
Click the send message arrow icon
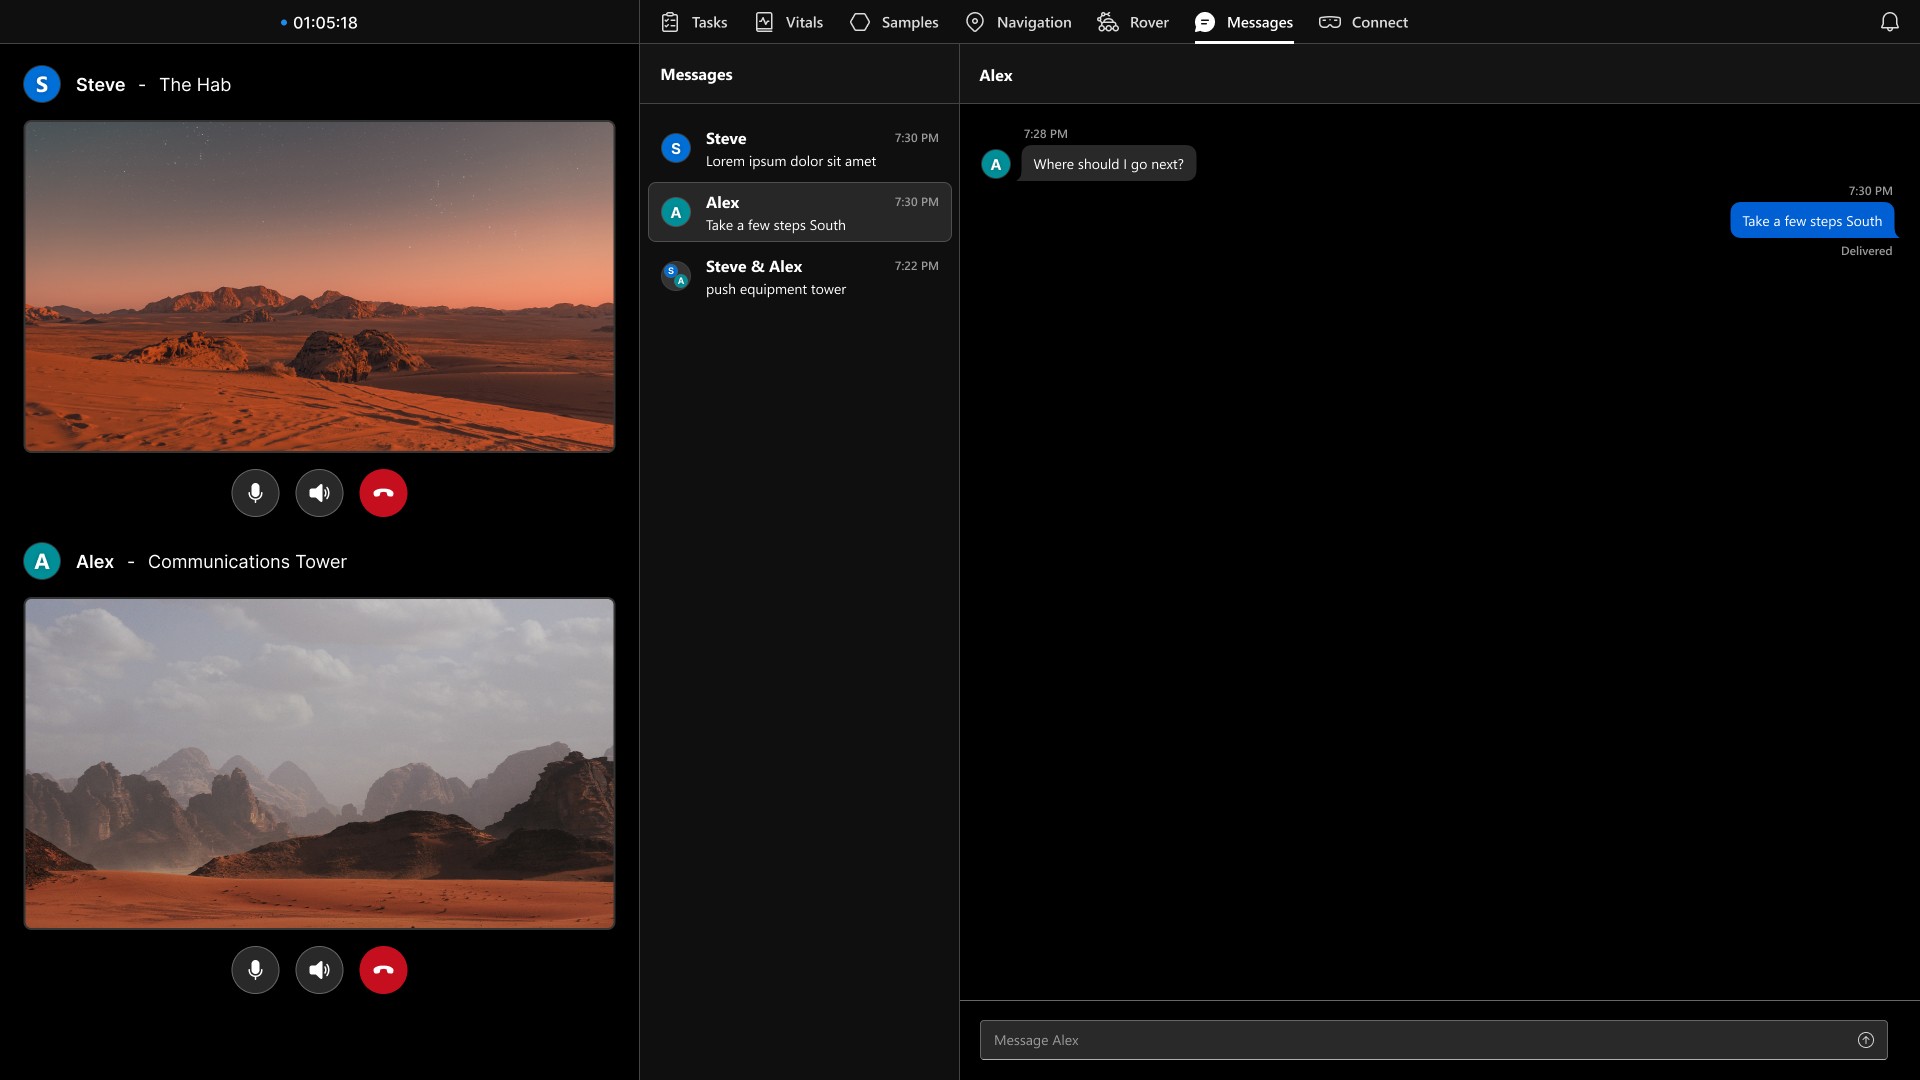point(1865,1040)
